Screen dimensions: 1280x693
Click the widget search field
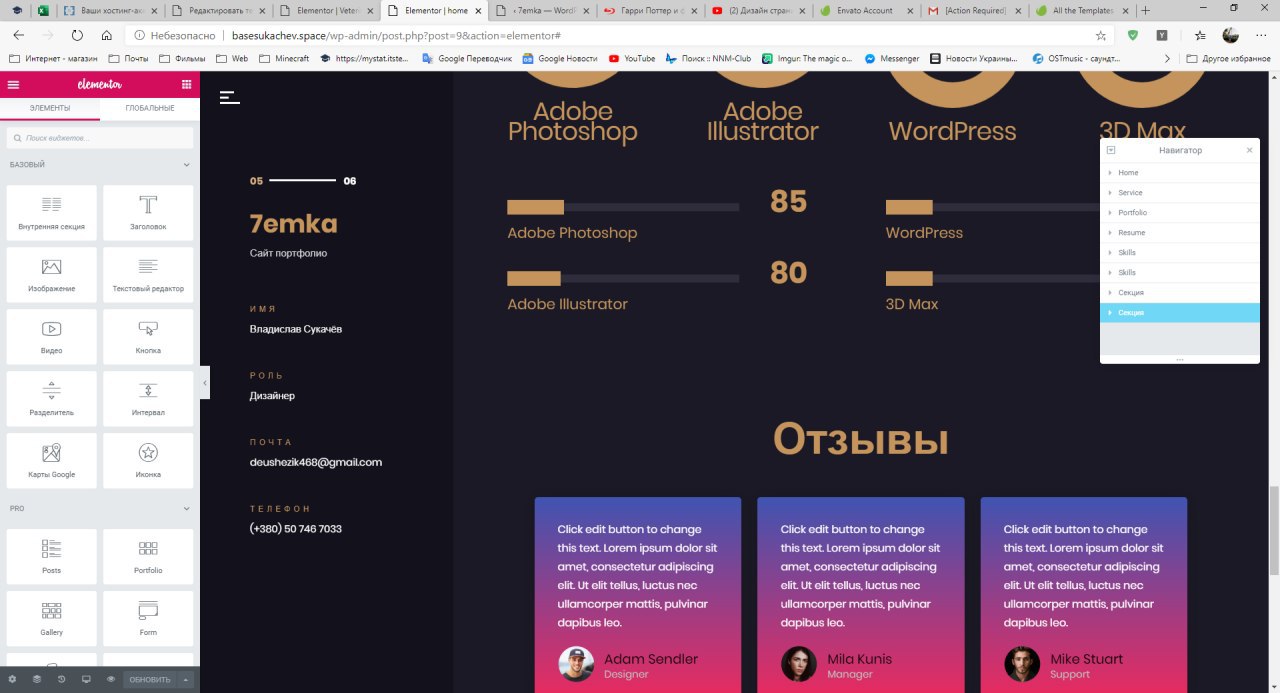[x=100, y=137]
